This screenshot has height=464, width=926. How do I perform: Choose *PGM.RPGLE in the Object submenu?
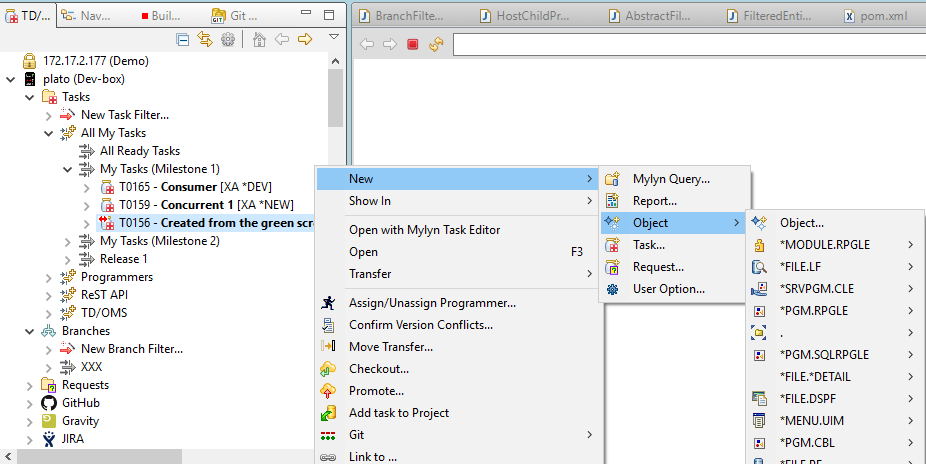(813, 310)
